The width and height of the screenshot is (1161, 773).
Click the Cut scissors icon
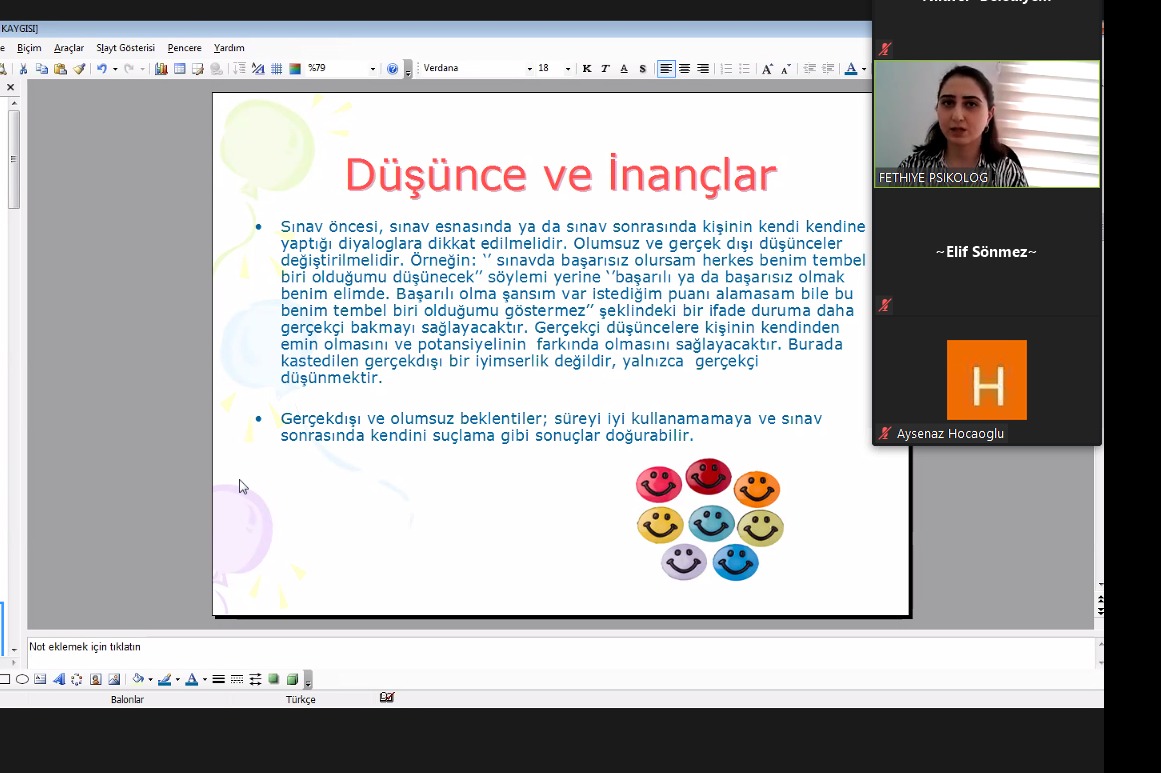coord(23,69)
